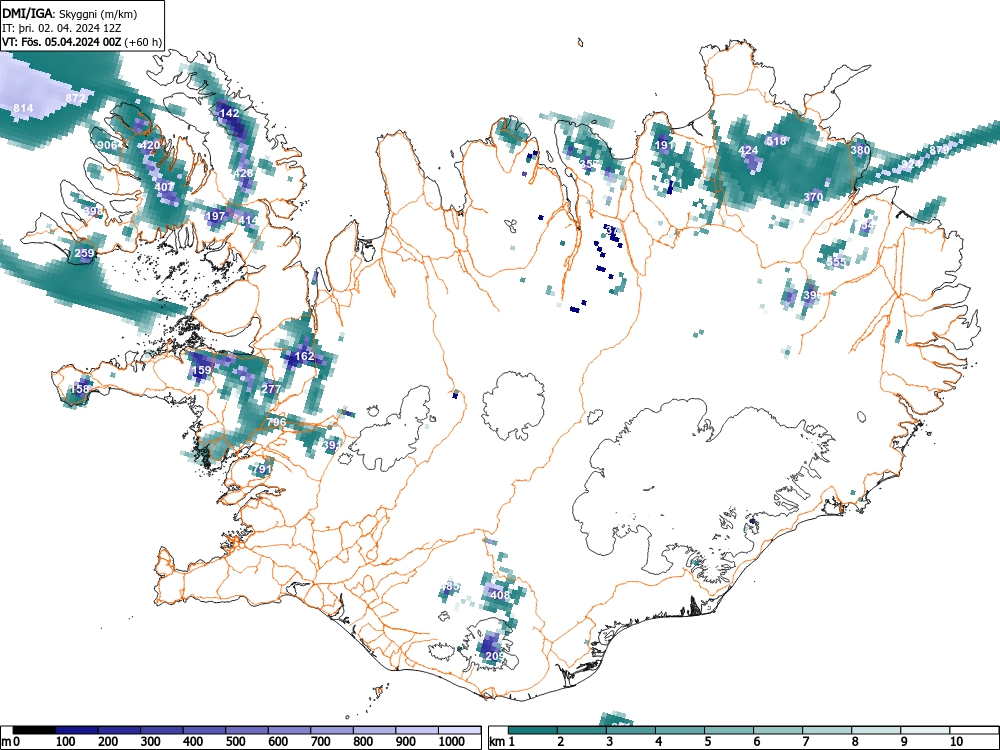The width and height of the screenshot is (1000, 750).
Task: Click the '420' value in the Westfjords
Action: pyautogui.click(x=150, y=145)
